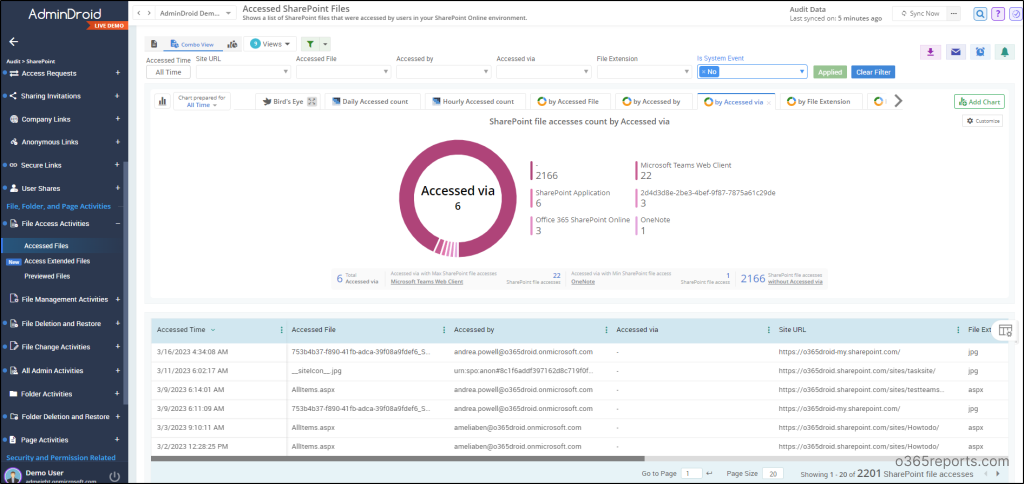The height and width of the screenshot is (484, 1024).
Task: Open the Accessed File column options menu
Action: [444, 330]
